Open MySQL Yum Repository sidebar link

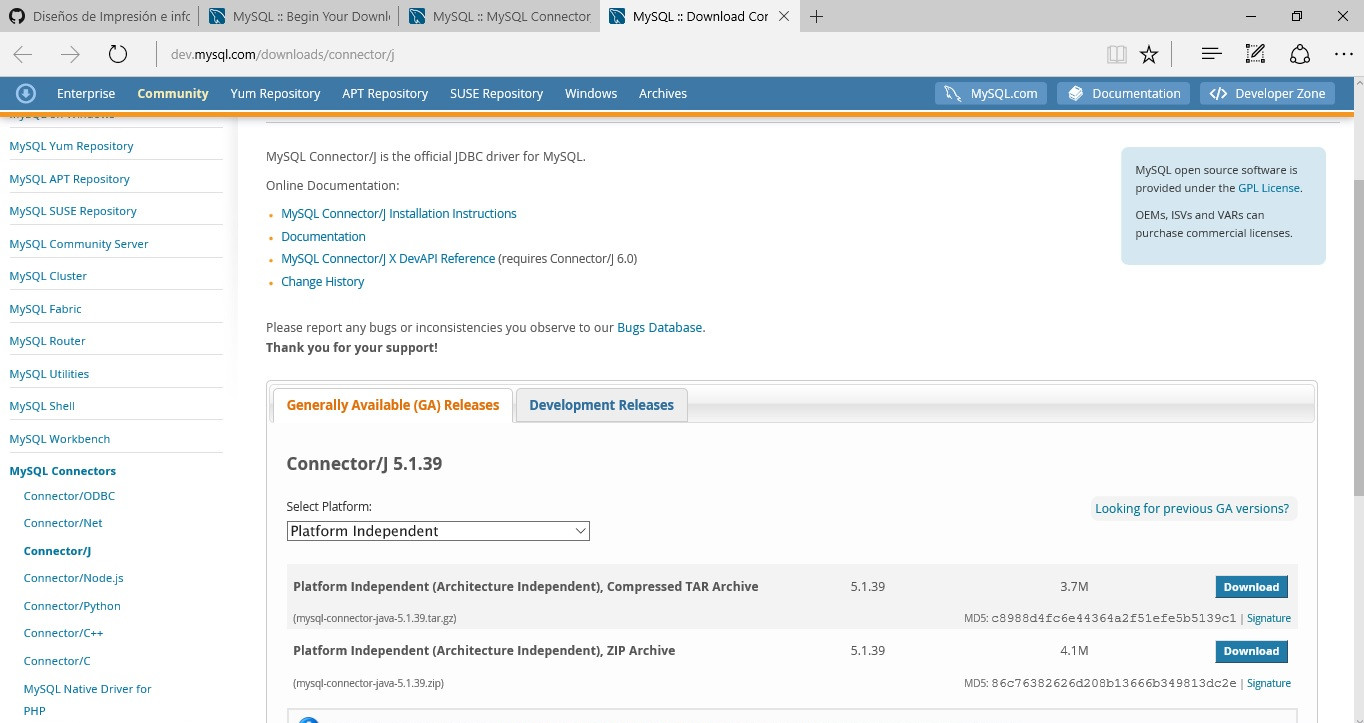(x=71, y=146)
